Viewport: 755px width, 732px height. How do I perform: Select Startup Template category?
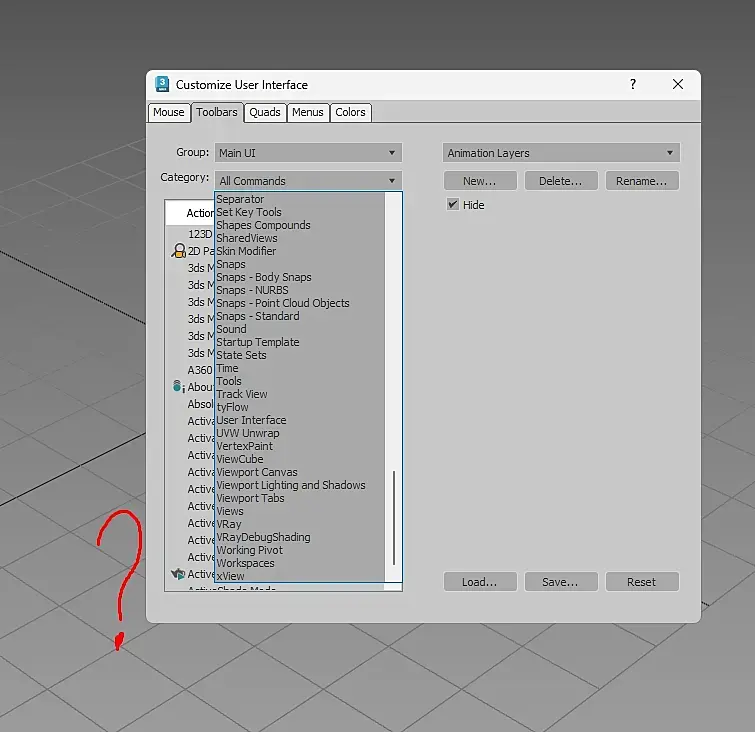tap(300, 342)
